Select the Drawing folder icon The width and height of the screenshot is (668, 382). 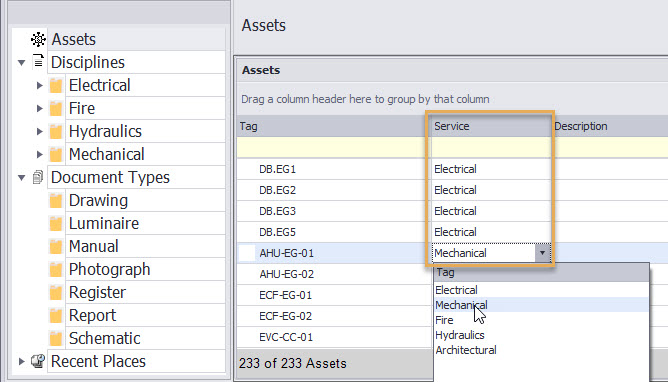click(56, 201)
